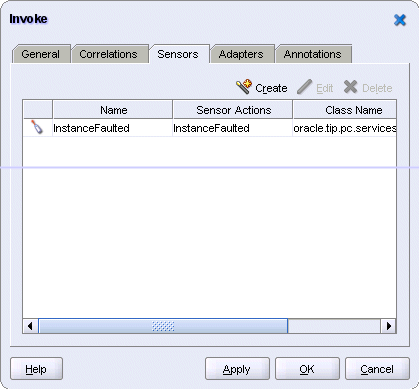The image size is (419, 389).
Task: Click the Edit pencil icon
Action: click(304, 87)
